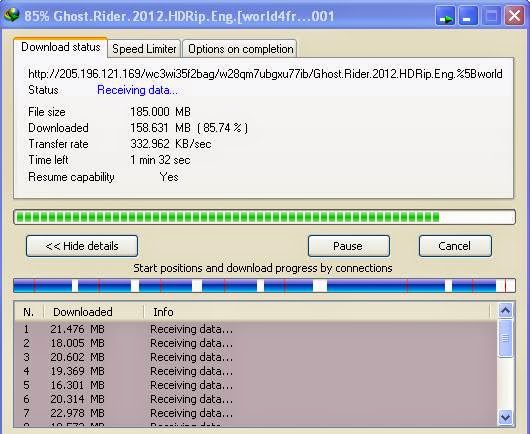Click the window title '85% Ghost.Rider.2012...'
Viewport: 530px width, 434px height.
(x=179, y=16)
